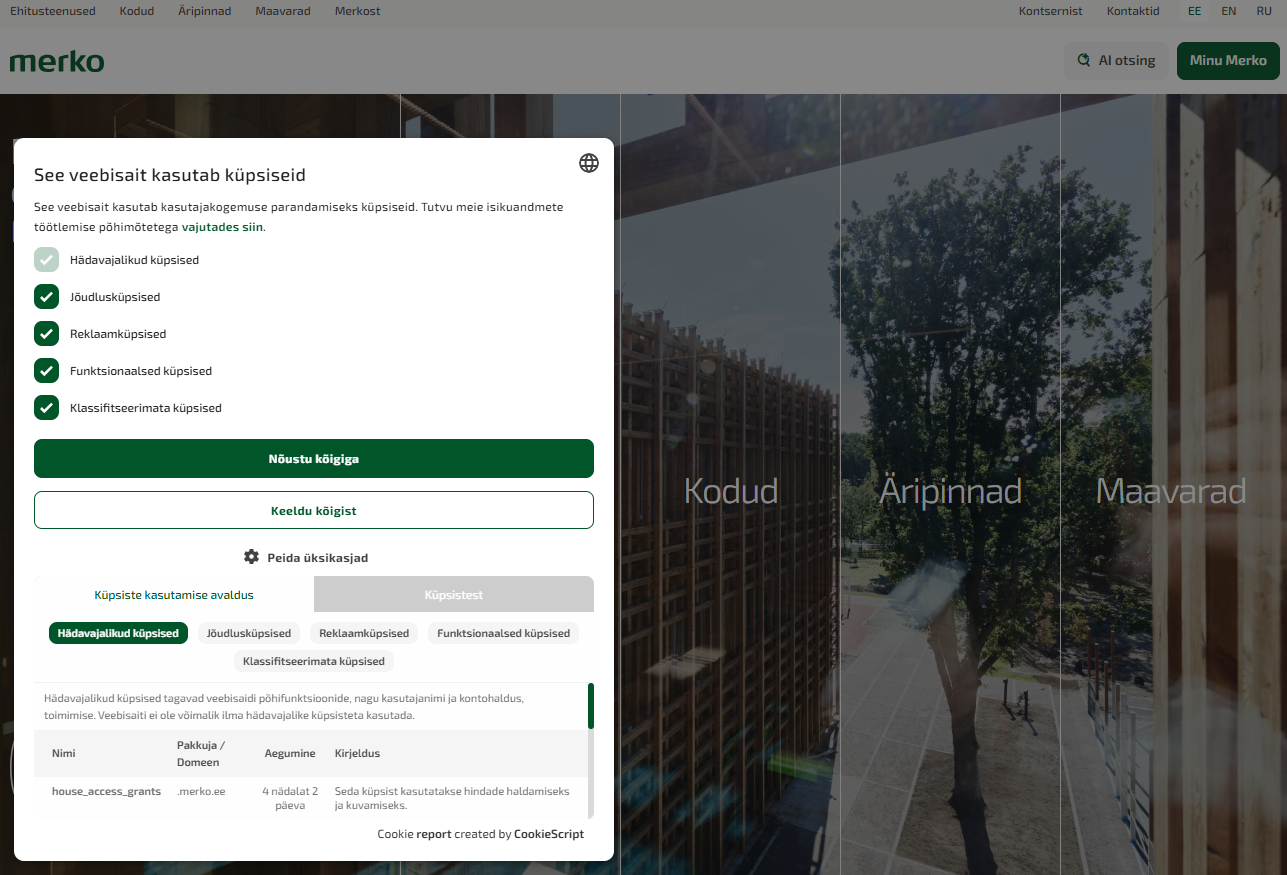Select the Hädavajalikud küpsised category pill
The height and width of the screenshot is (875, 1287).
pos(118,633)
